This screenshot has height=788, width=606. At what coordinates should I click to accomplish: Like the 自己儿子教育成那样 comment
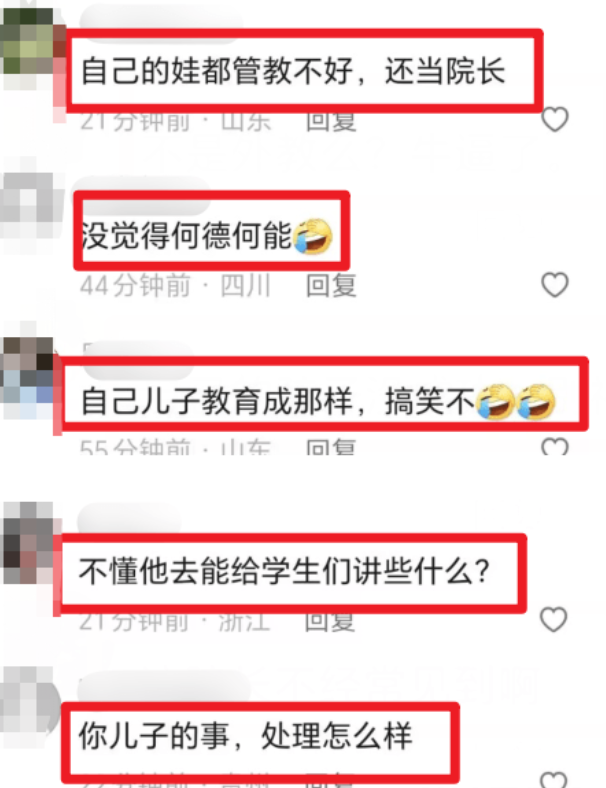pyautogui.click(x=555, y=446)
